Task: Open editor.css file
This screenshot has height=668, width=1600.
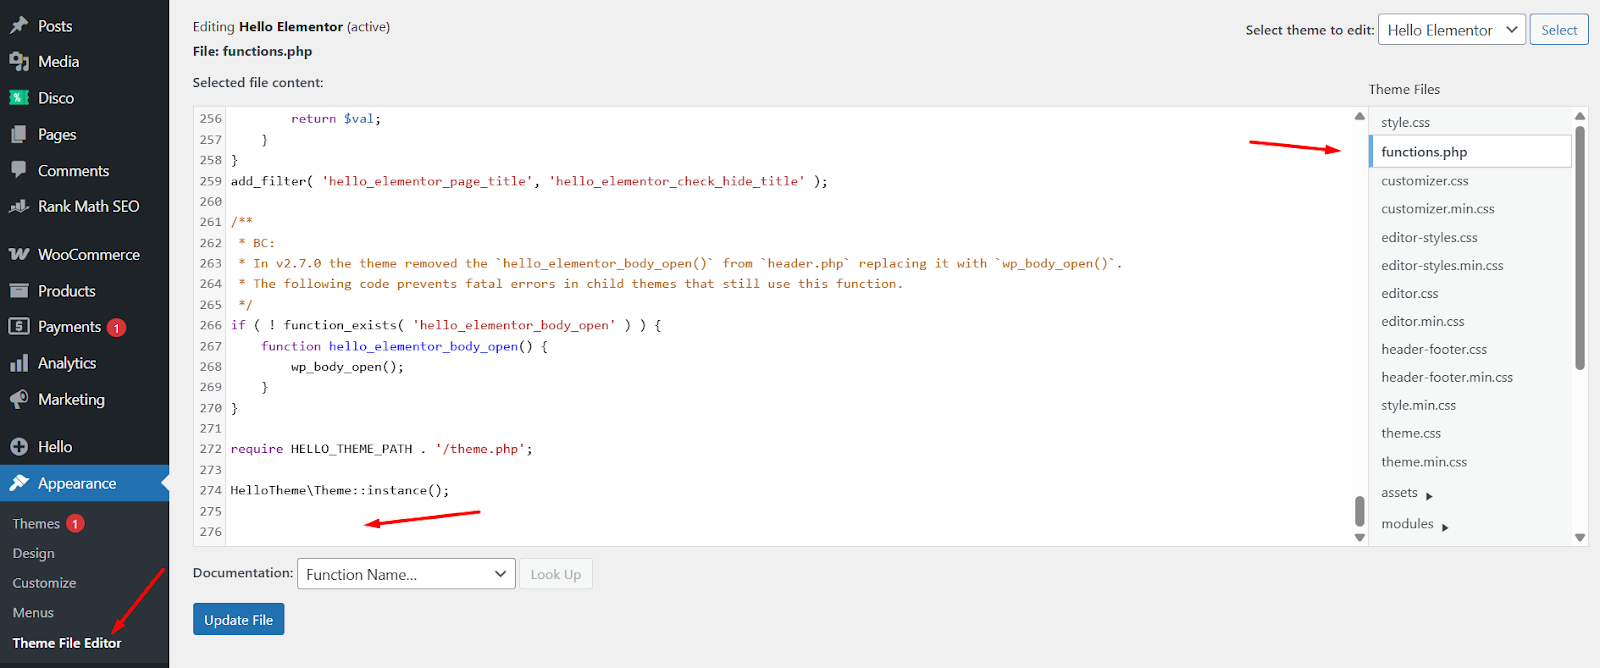Action: point(1409,294)
